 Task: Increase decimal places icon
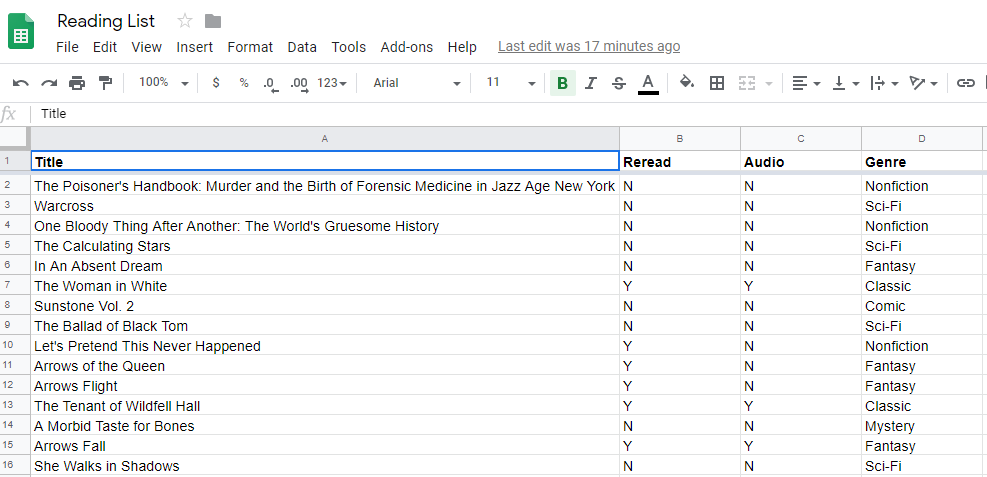300,84
